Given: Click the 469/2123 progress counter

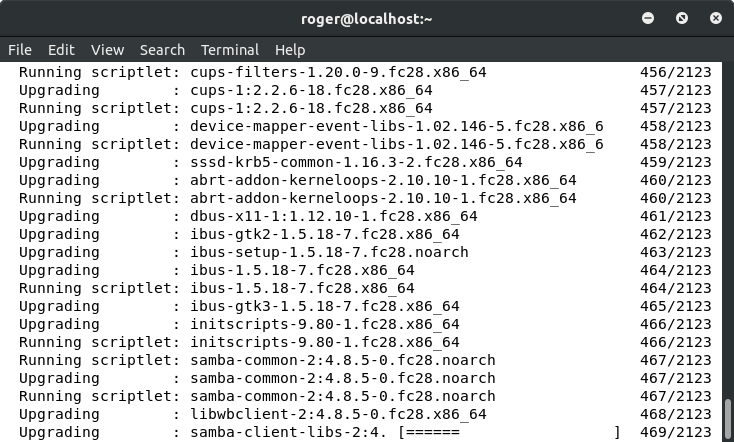Looking at the screenshot, I should pyautogui.click(x=681, y=432).
